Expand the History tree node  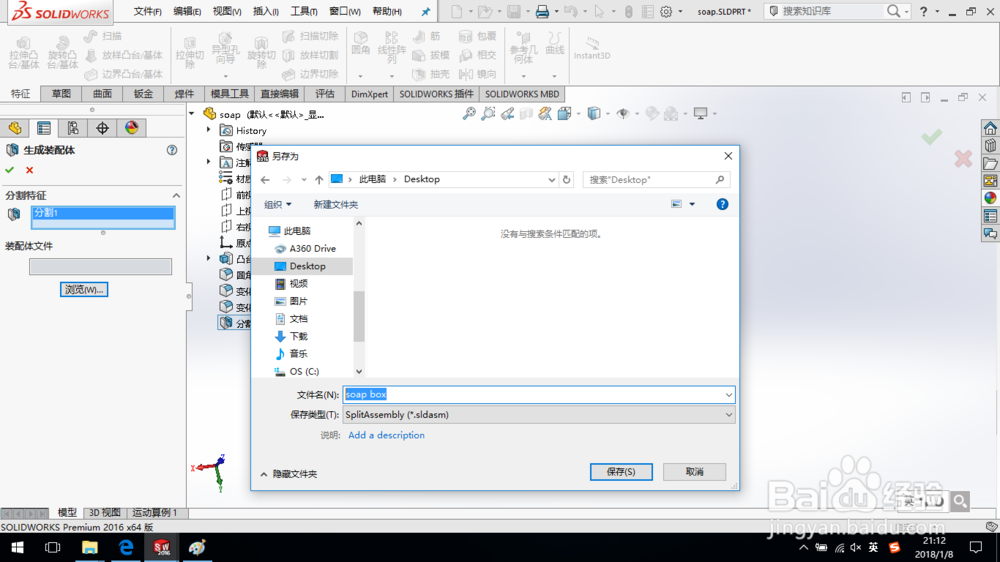209,130
